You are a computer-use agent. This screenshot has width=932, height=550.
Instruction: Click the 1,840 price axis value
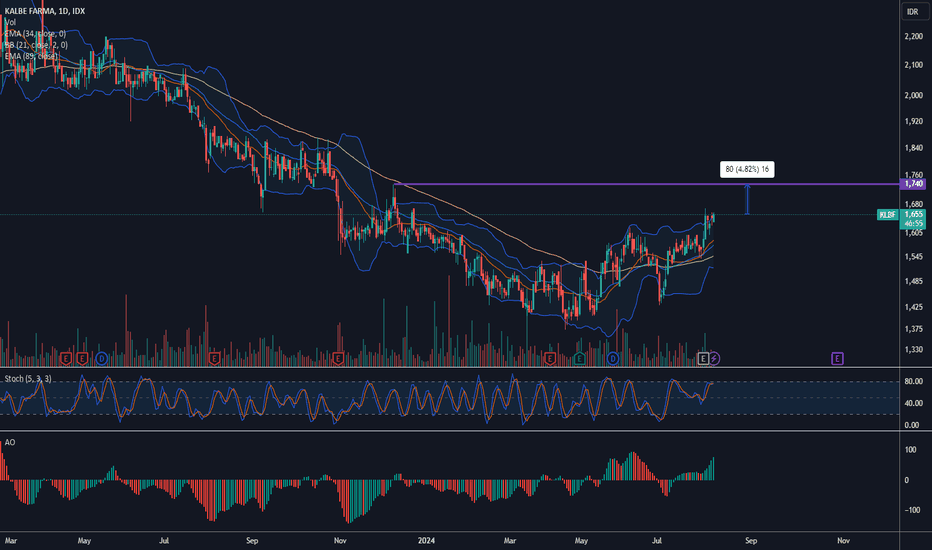click(914, 148)
